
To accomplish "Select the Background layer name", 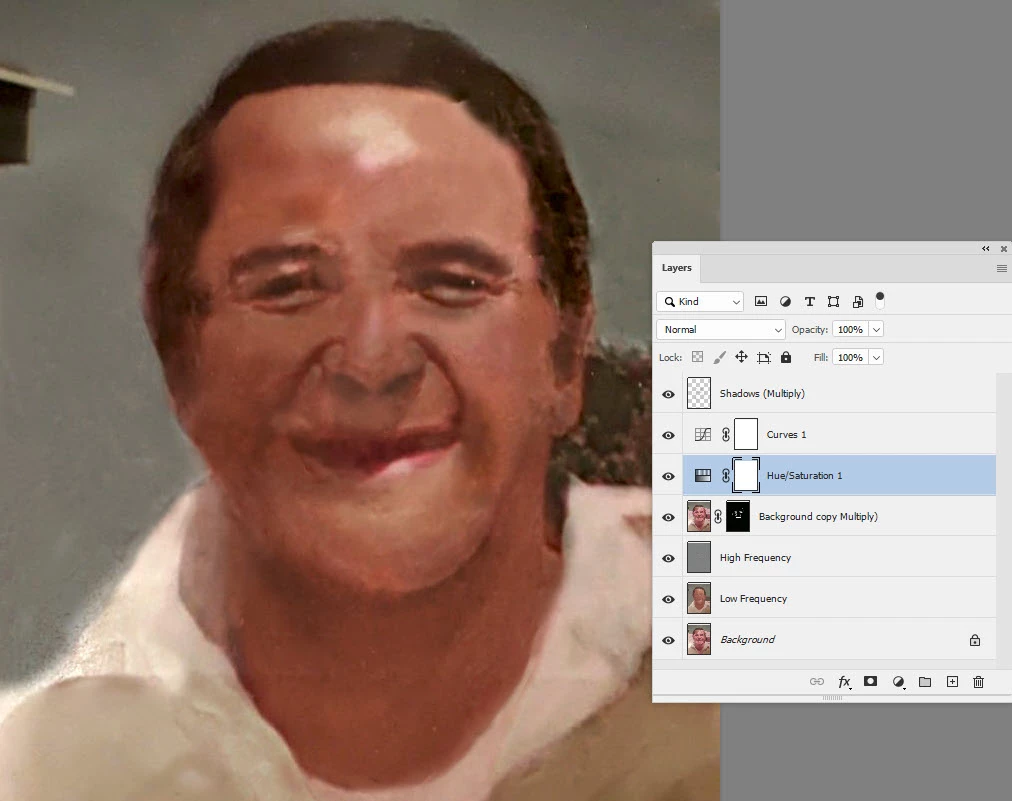I will tap(747, 640).
